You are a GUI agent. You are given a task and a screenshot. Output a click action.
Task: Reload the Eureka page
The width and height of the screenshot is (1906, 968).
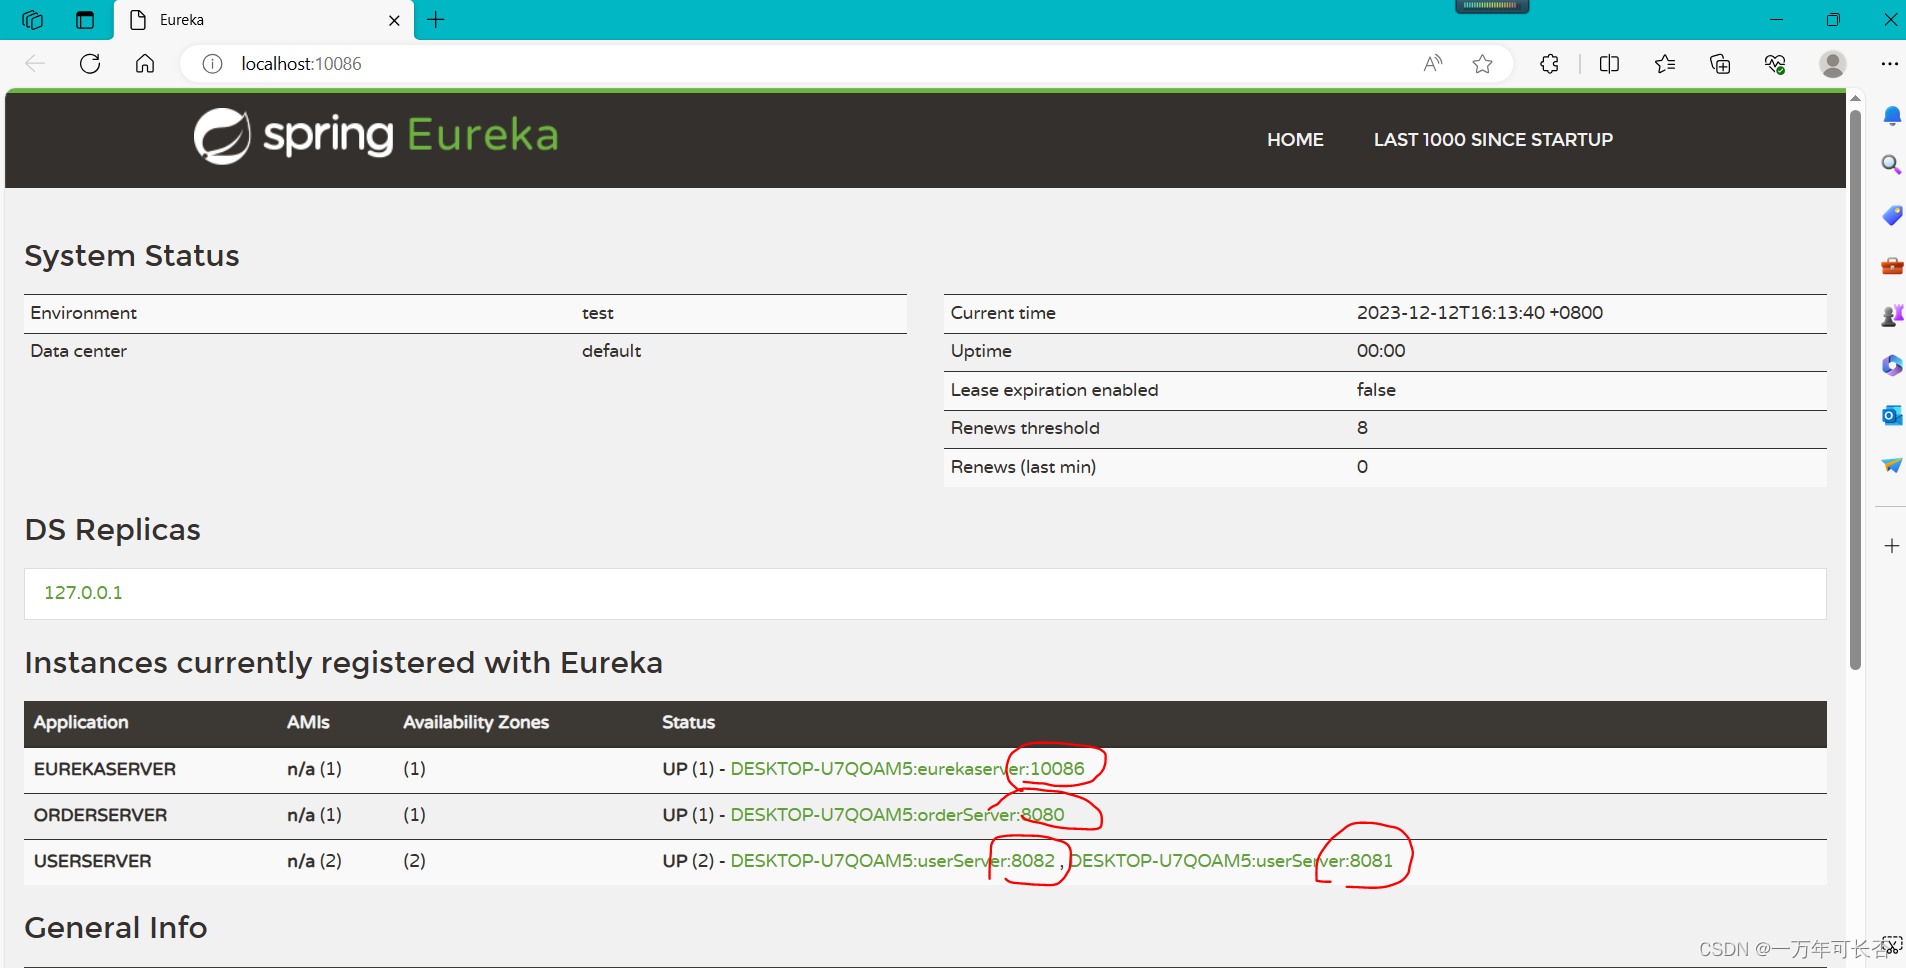click(90, 64)
